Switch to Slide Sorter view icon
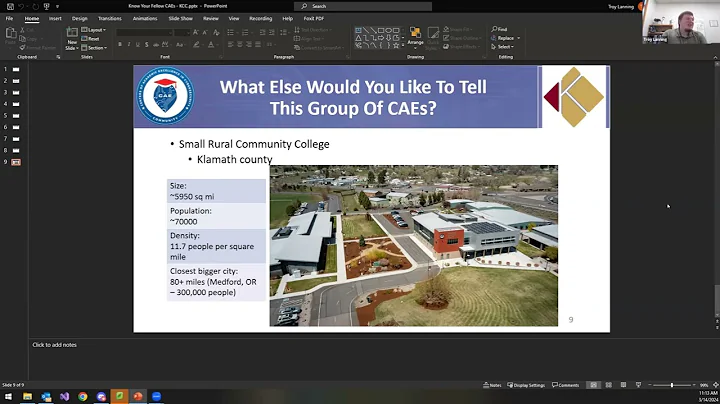Image resolution: width=720 pixels, height=404 pixels. click(x=608, y=385)
